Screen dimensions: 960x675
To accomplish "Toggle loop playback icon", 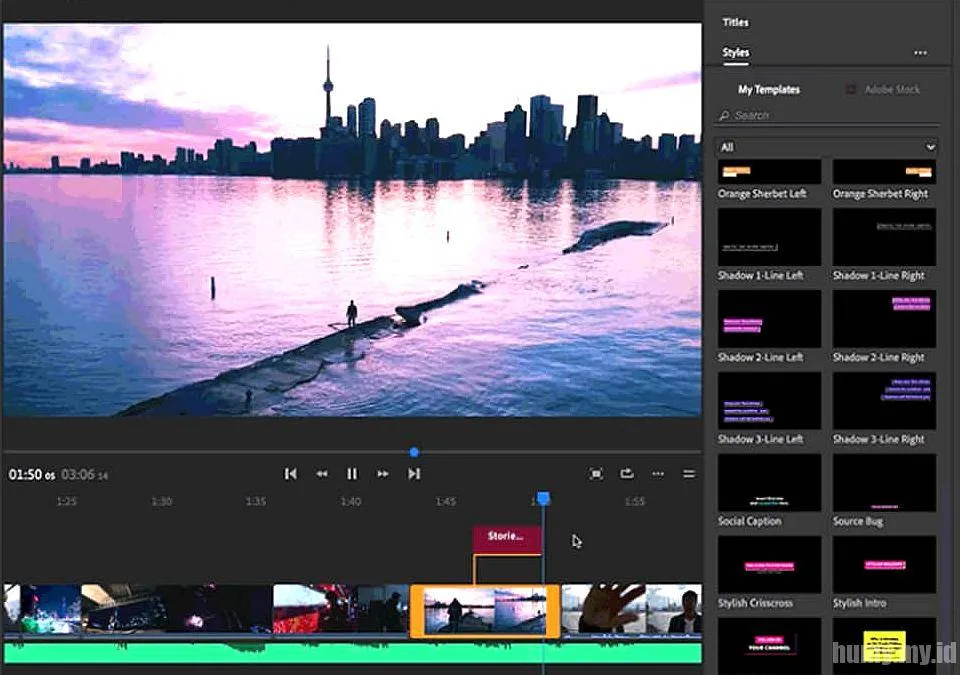I will [627, 474].
